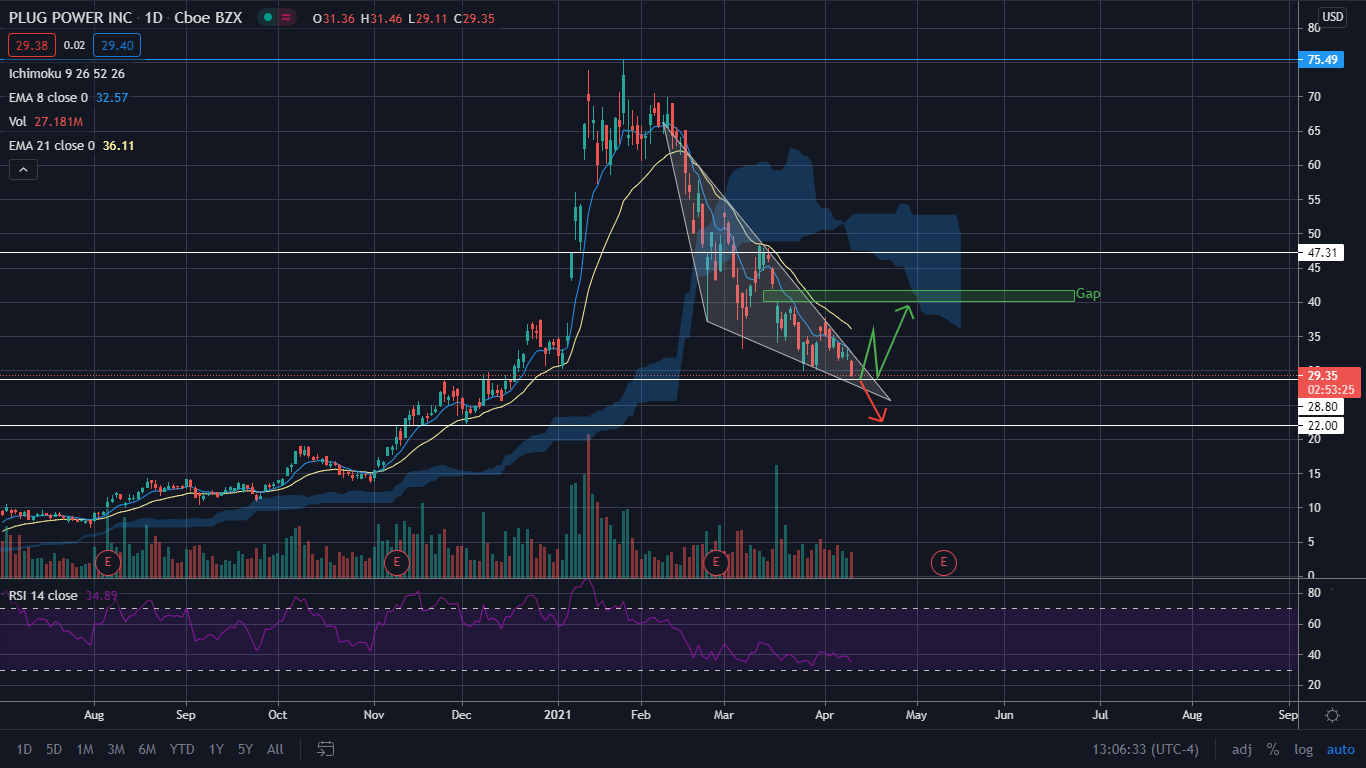This screenshot has width=1366, height=768.
Task: Select the Vol indicator legend
Action: pyautogui.click(x=18, y=121)
